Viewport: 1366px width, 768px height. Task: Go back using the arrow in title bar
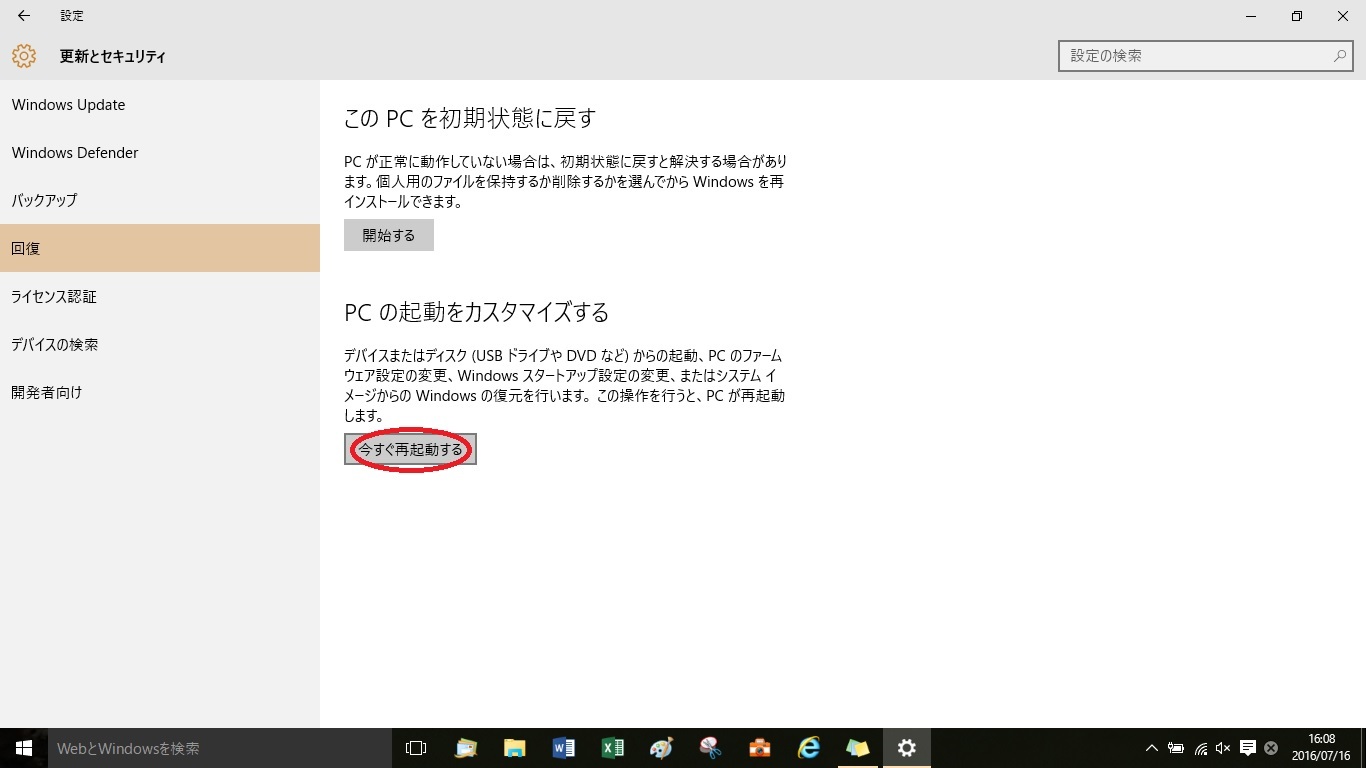24,16
